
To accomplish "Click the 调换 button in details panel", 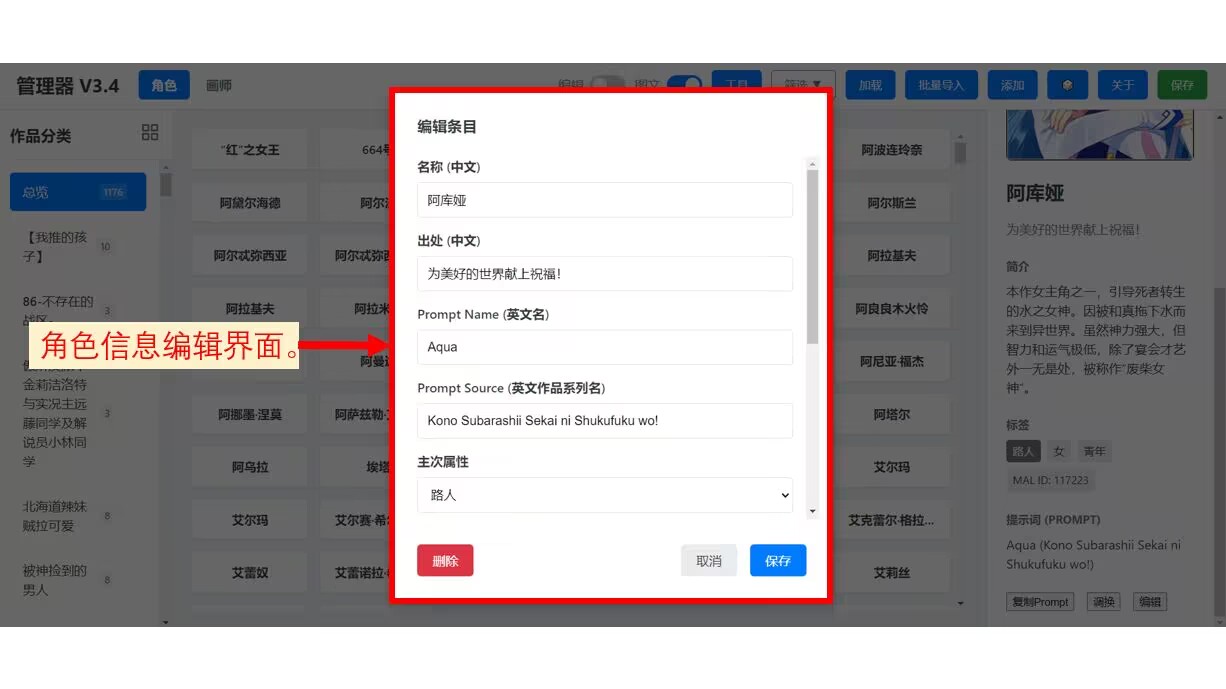I will coord(1104,602).
